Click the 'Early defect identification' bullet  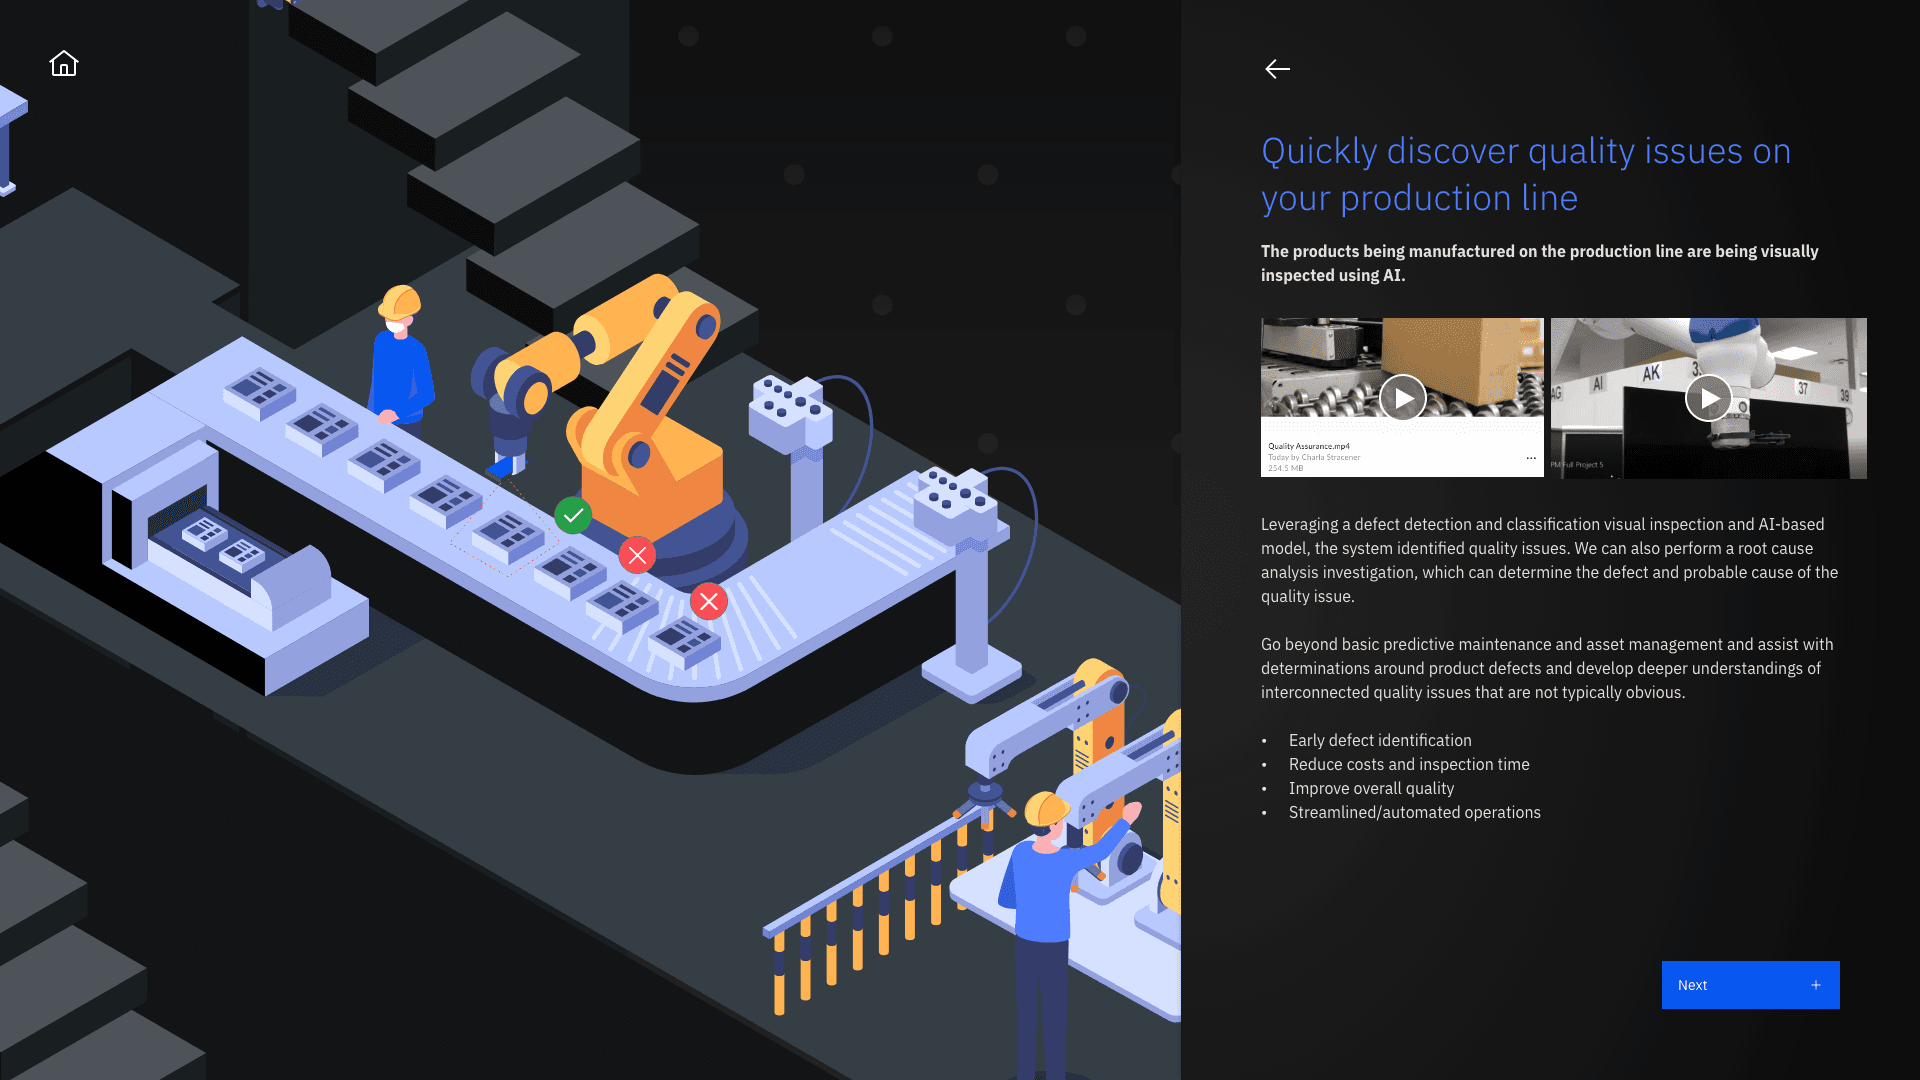tap(1380, 740)
